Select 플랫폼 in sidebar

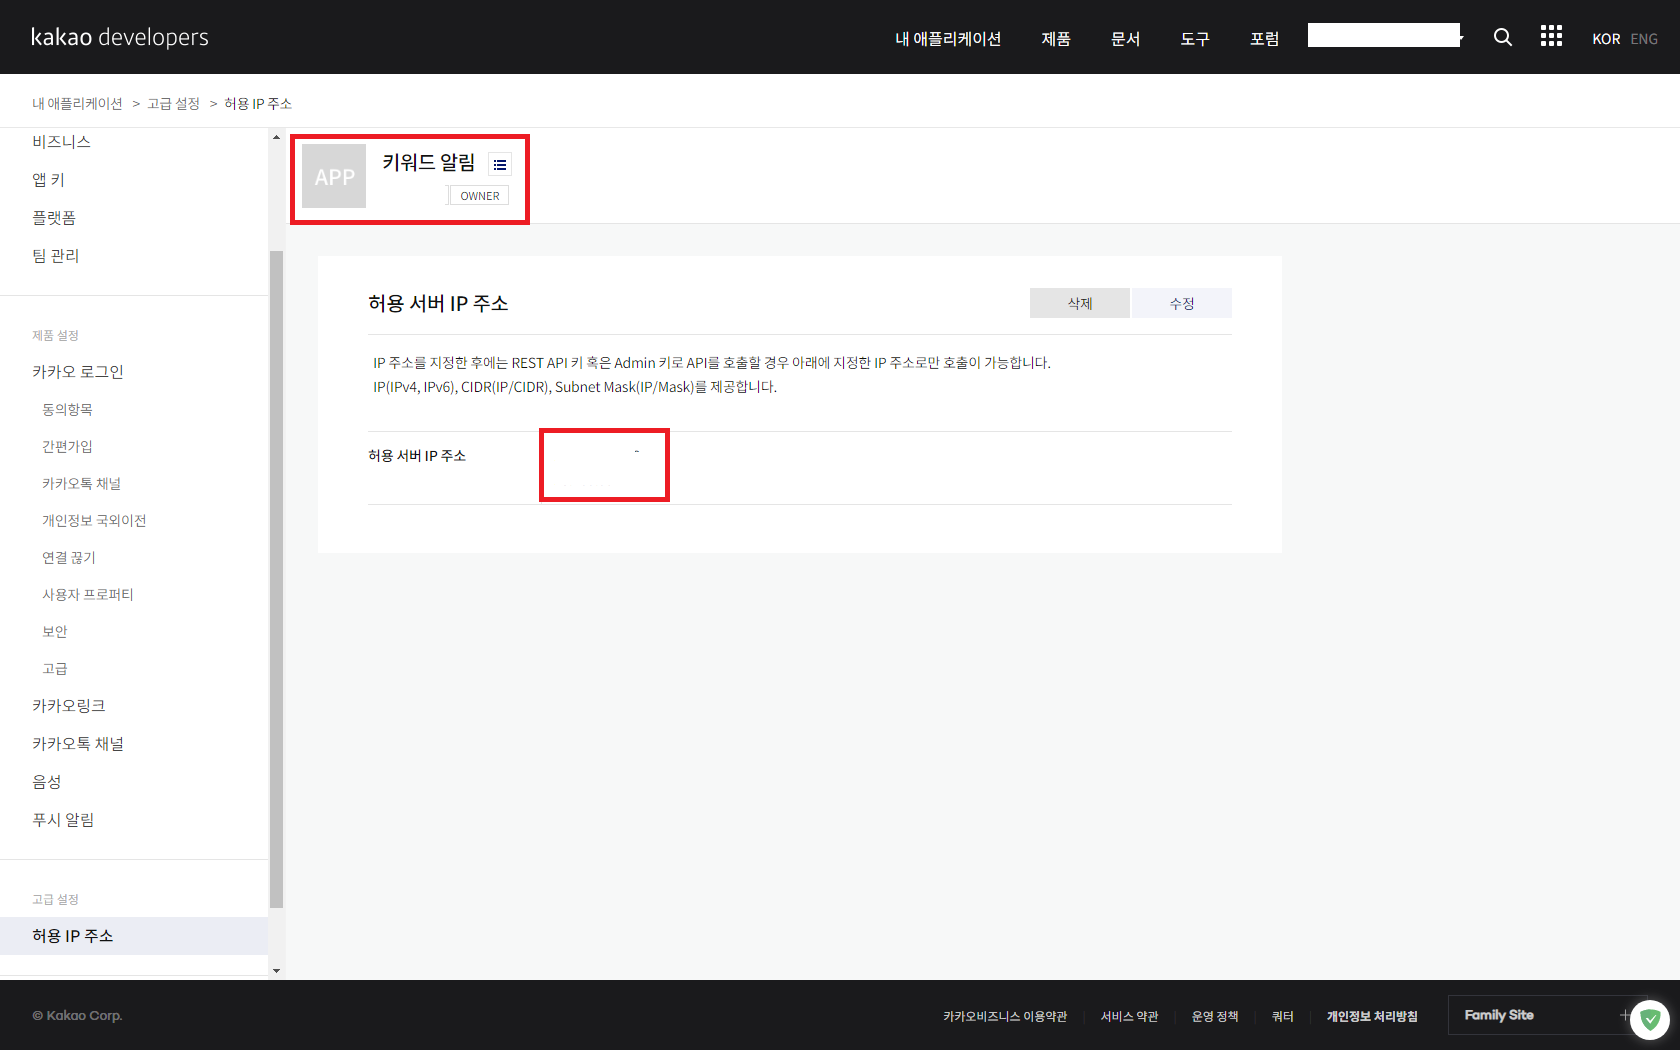[x=54, y=218]
